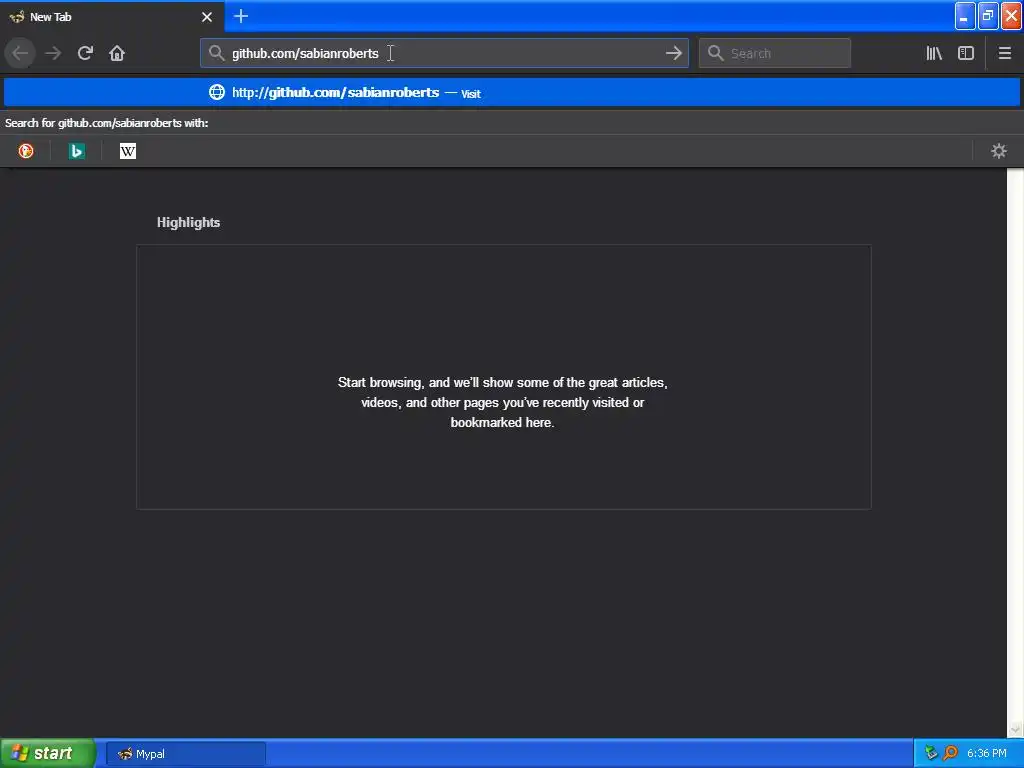Click the Go arrow in address bar
This screenshot has height=768, width=1024.
(x=673, y=53)
